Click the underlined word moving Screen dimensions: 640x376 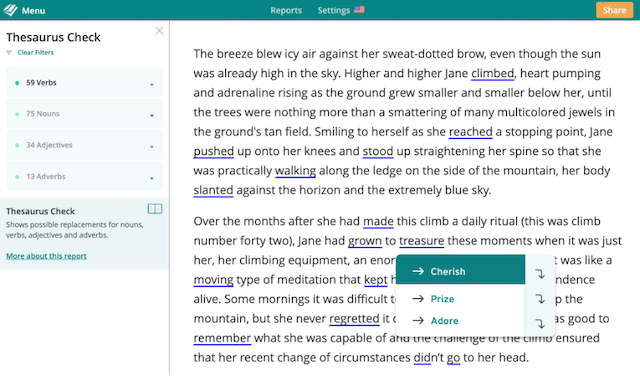(213, 280)
